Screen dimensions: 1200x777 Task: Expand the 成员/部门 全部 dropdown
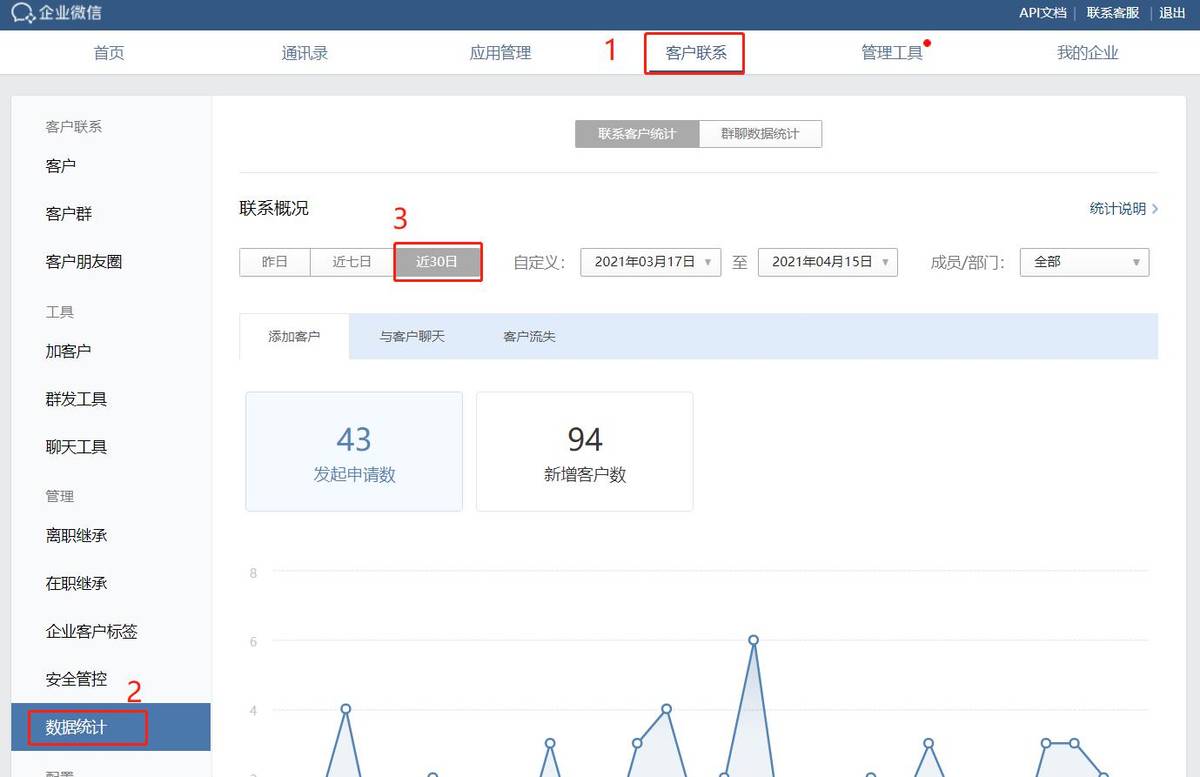tap(1084, 262)
